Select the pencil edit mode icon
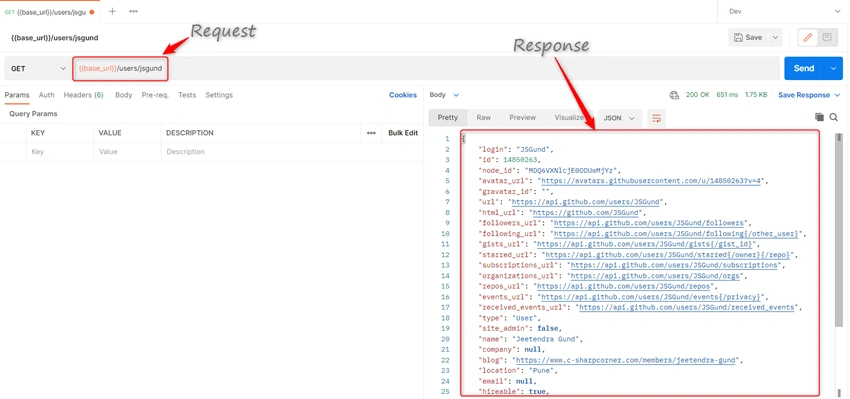850x399 pixels. pyautogui.click(x=808, y=37)
